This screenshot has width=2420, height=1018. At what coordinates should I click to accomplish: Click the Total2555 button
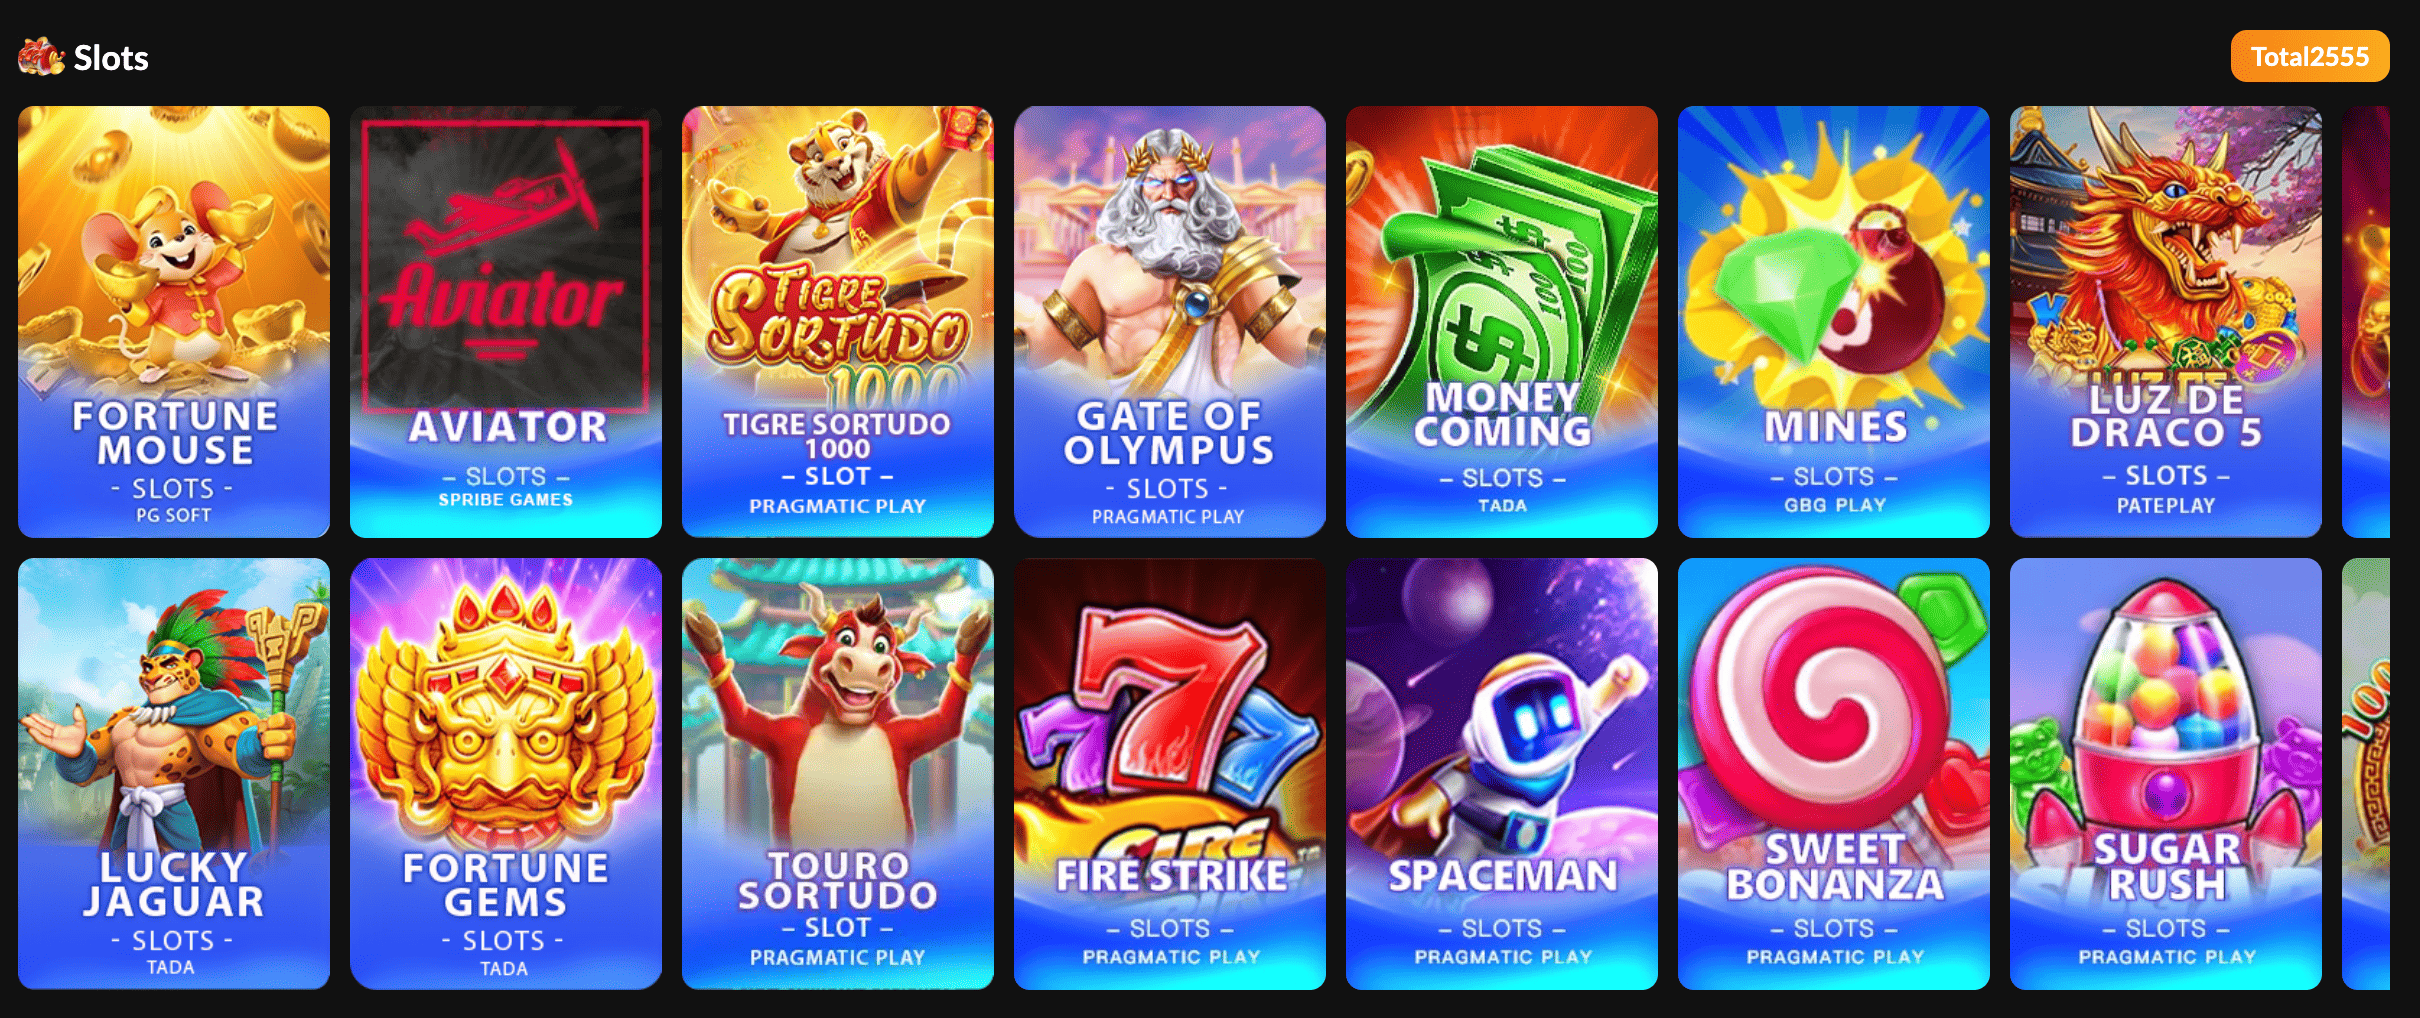click(2310, 56)
